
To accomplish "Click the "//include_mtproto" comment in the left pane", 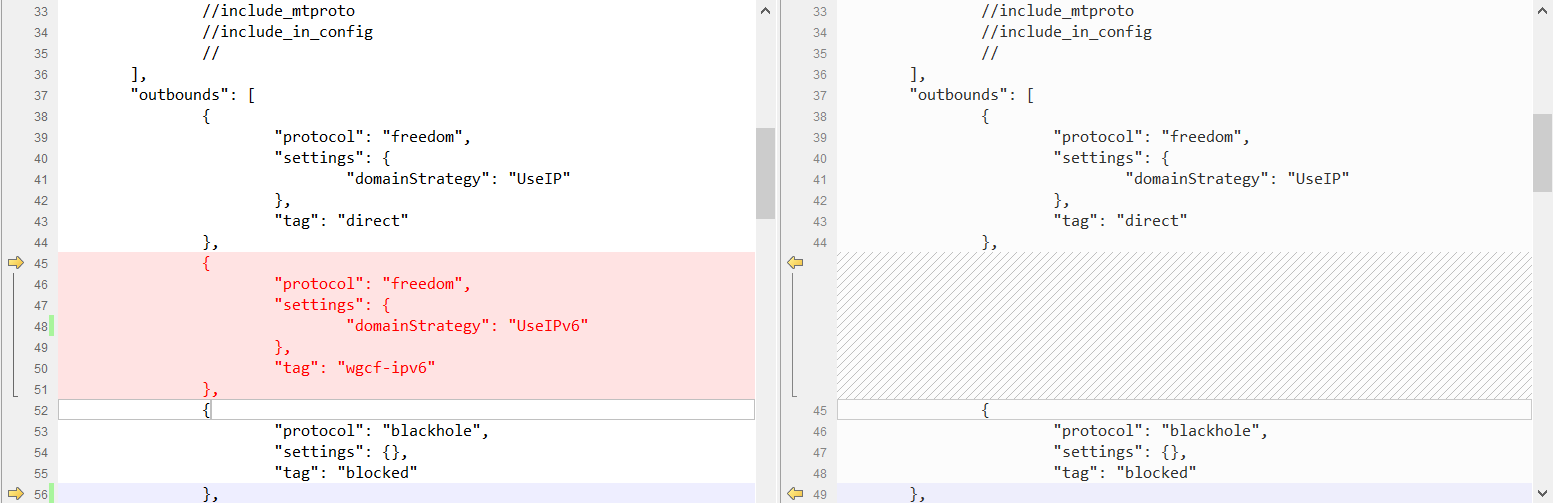I will pos(278,11).
